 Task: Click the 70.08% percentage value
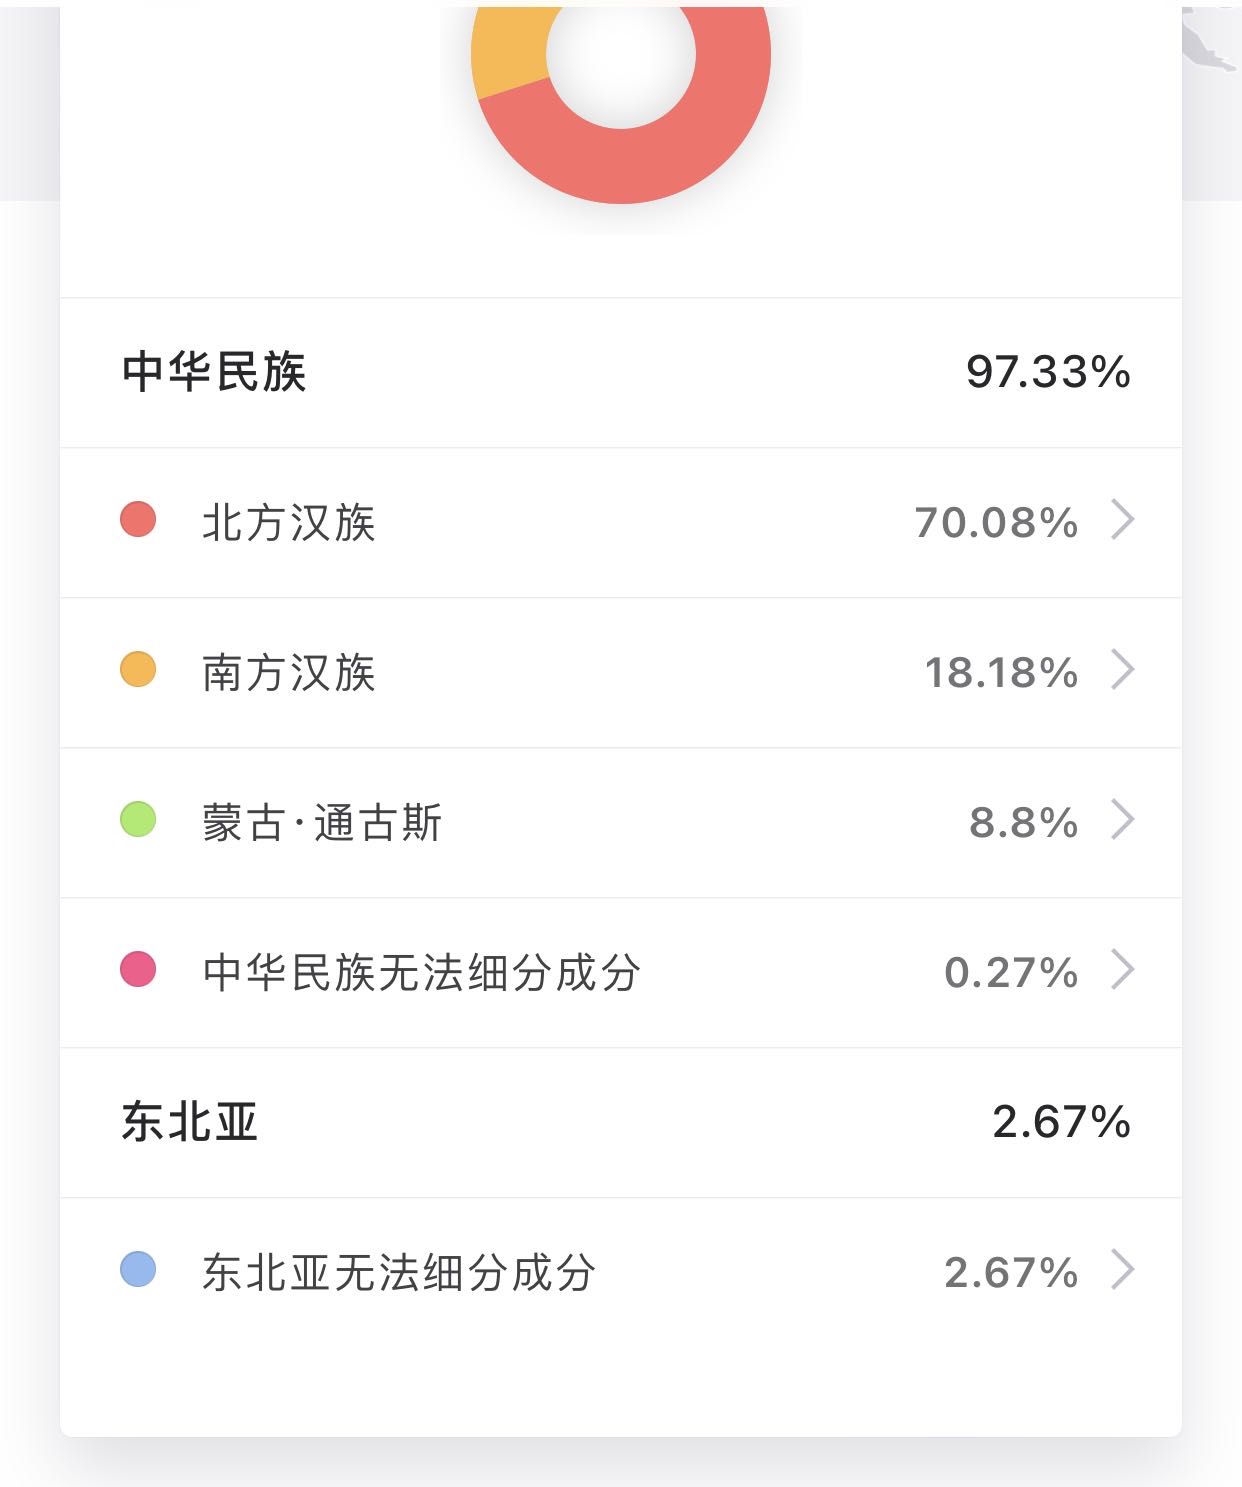996,523
